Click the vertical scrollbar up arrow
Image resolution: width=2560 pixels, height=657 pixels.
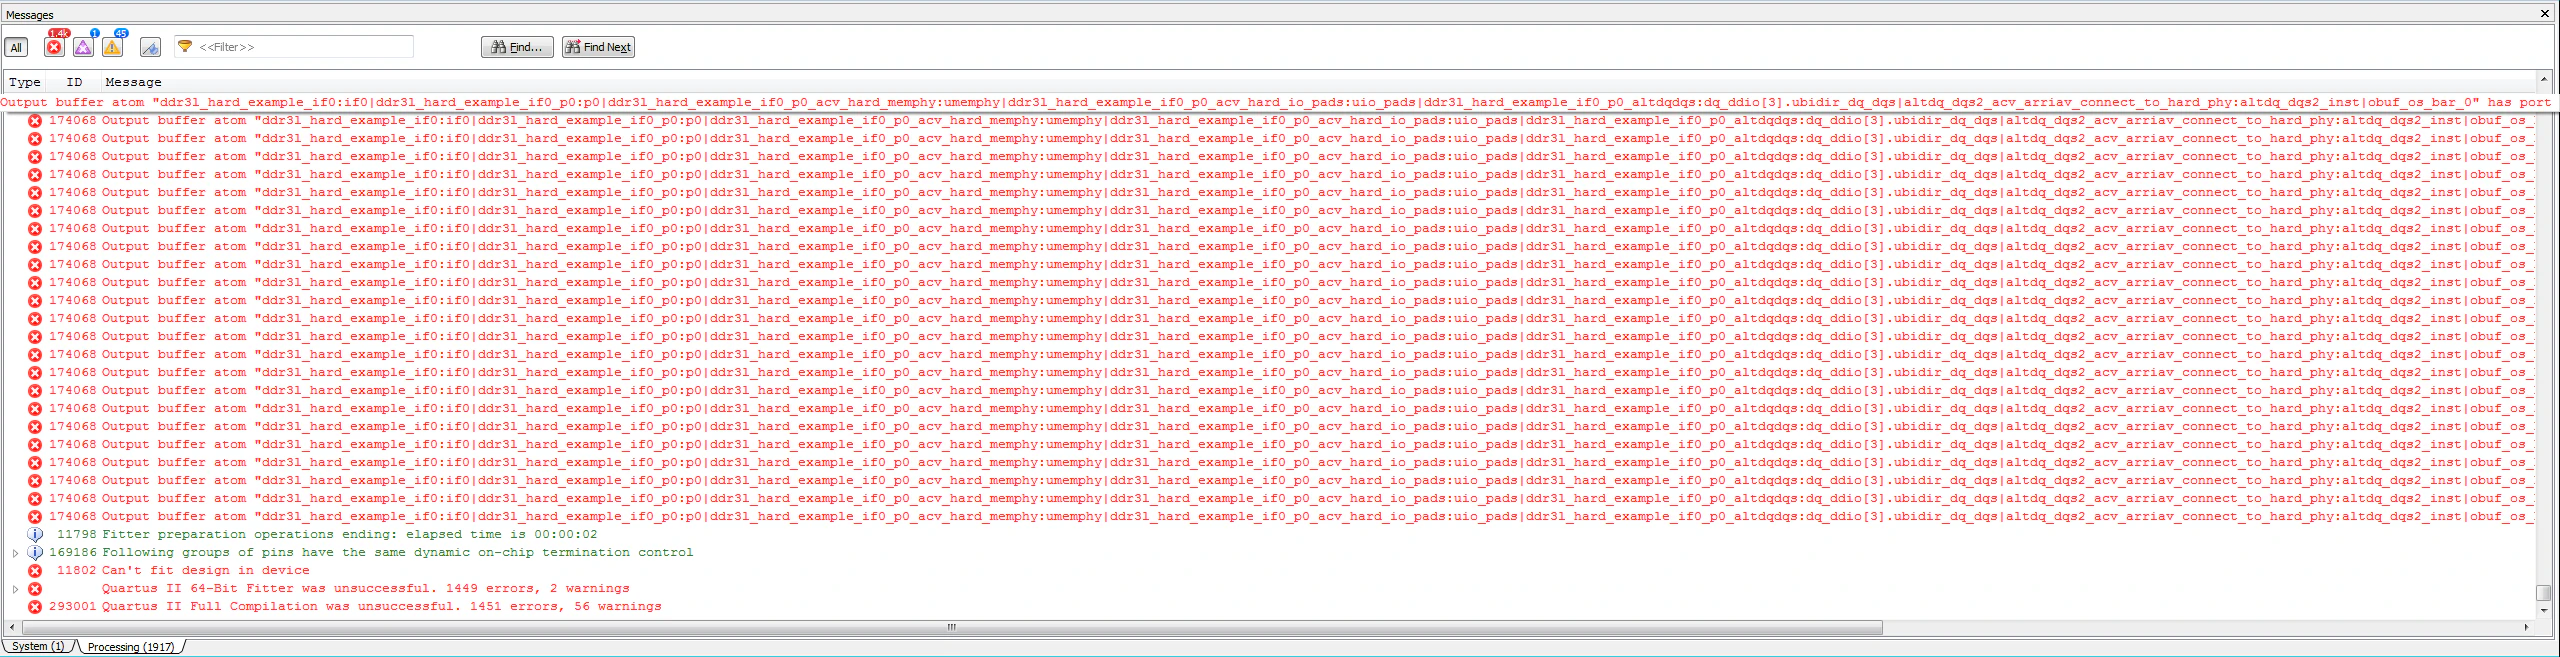(x=2544, y=79)
